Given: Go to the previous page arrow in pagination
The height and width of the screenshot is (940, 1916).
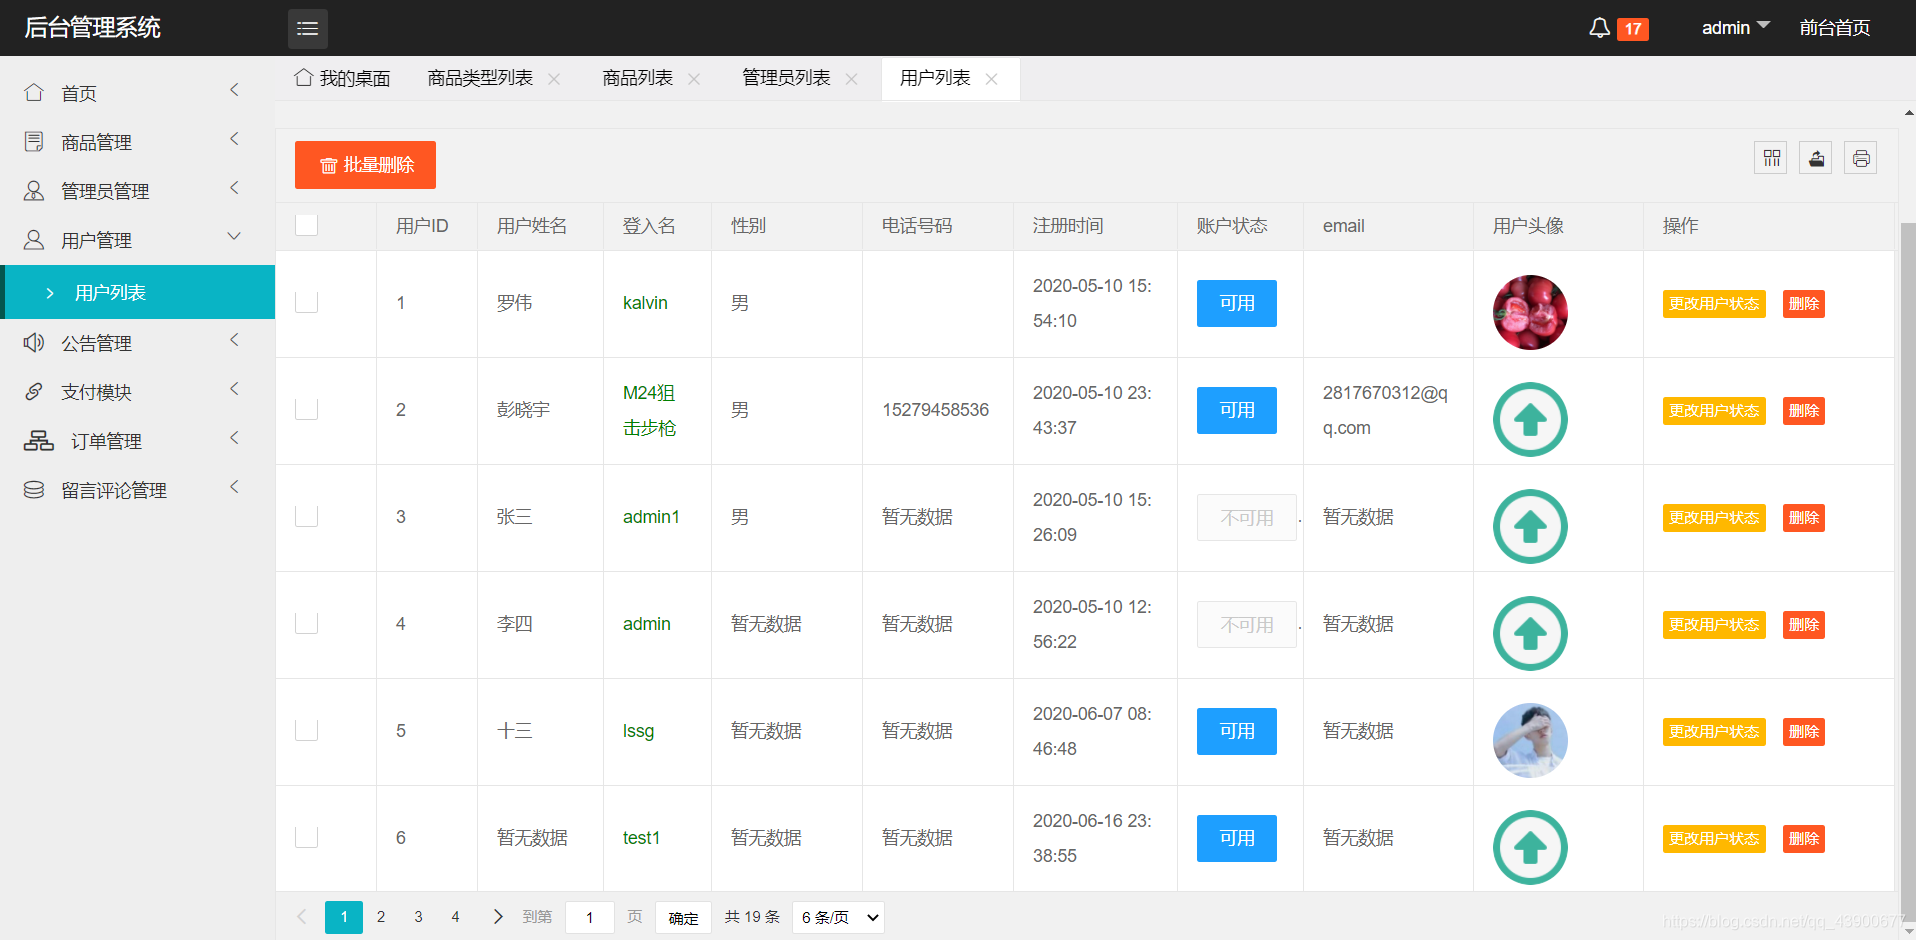Looking at the screenshot, I should pyautogui.click(x=301, y=916).
